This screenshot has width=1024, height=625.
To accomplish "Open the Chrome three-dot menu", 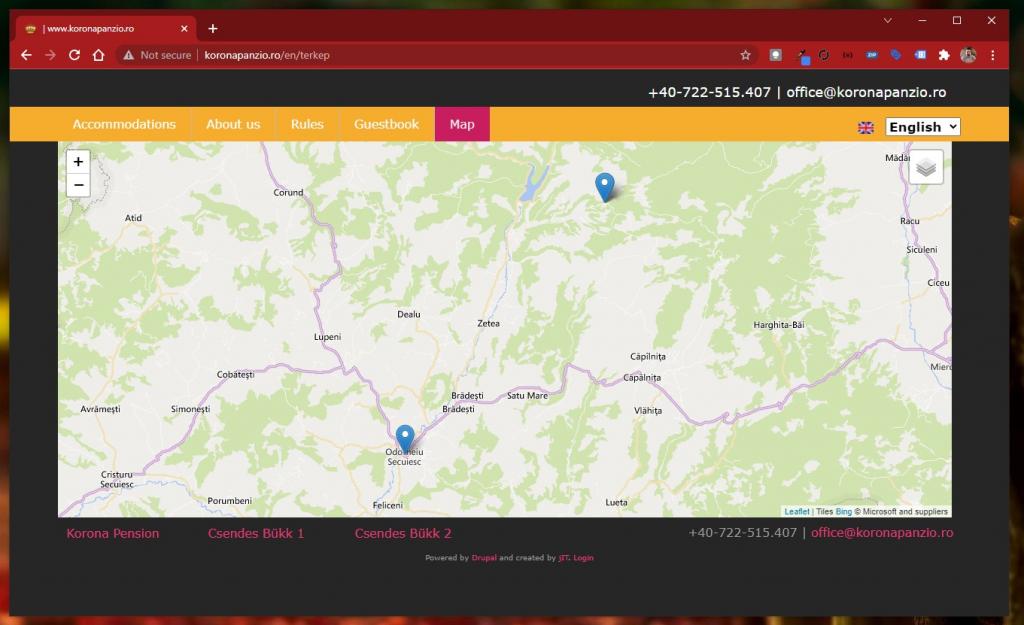I will coord(992,55).
